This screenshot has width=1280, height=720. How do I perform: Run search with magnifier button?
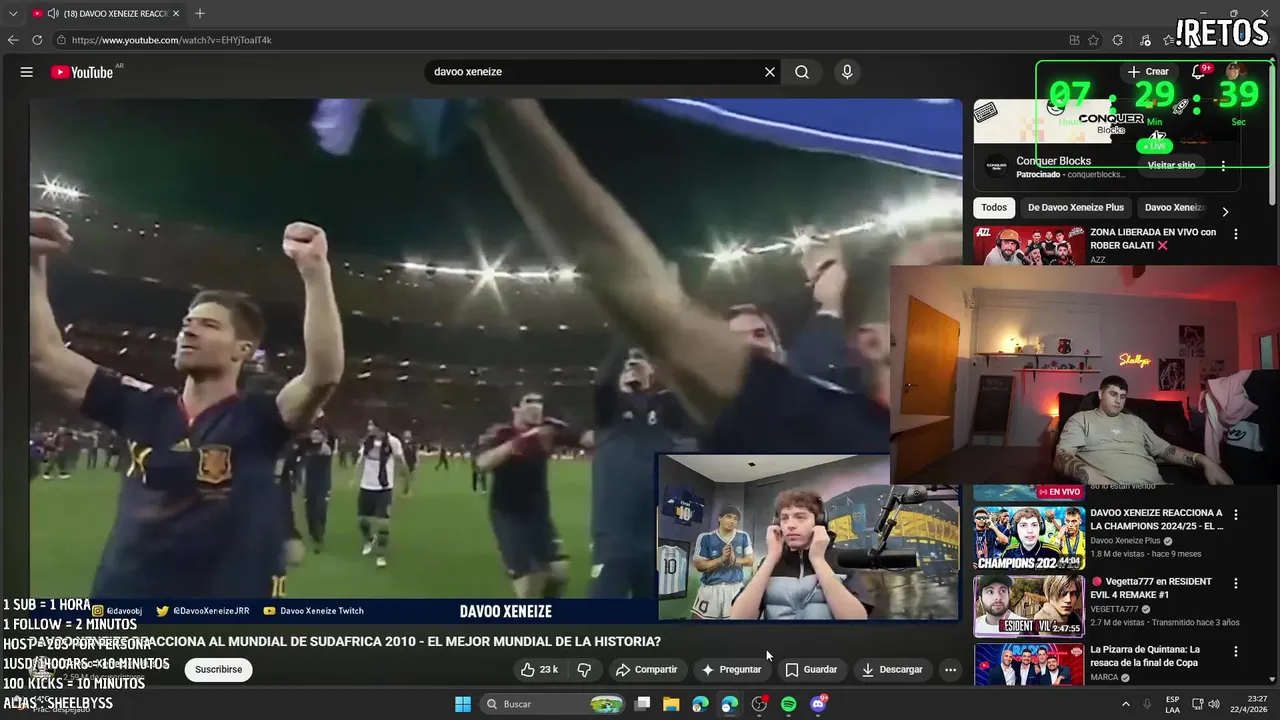click(802, 72)
